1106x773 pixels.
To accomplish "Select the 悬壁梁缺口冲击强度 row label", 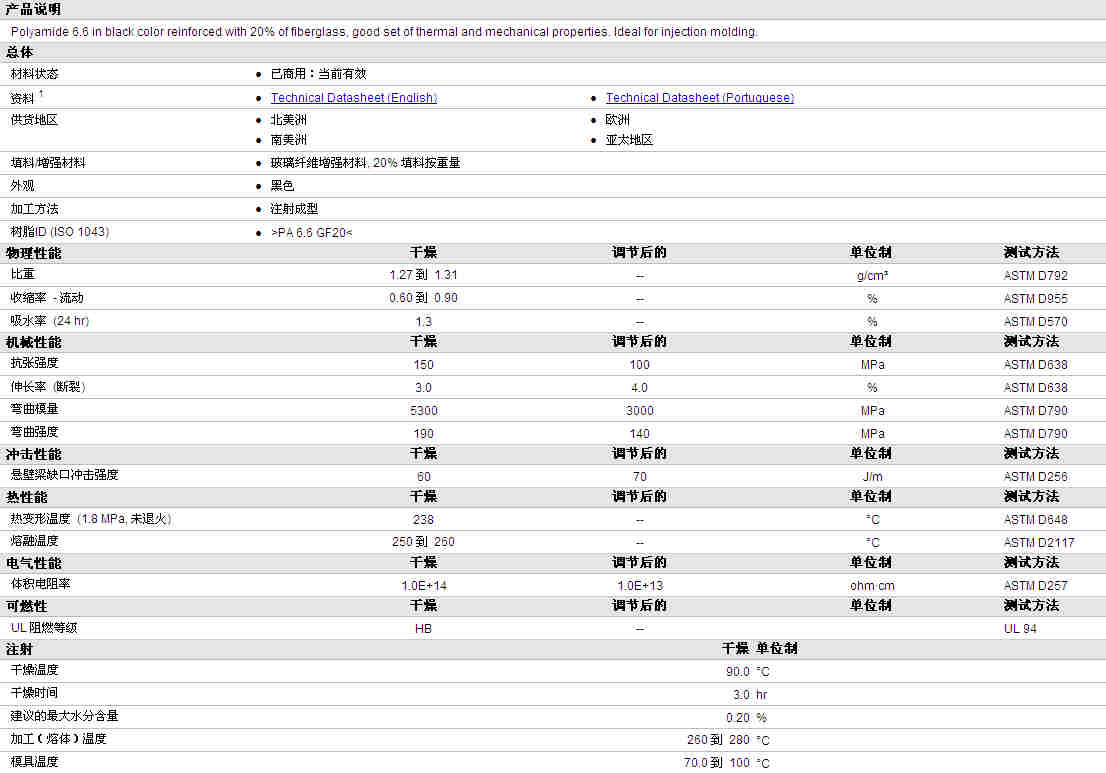I will pos(64,476).
